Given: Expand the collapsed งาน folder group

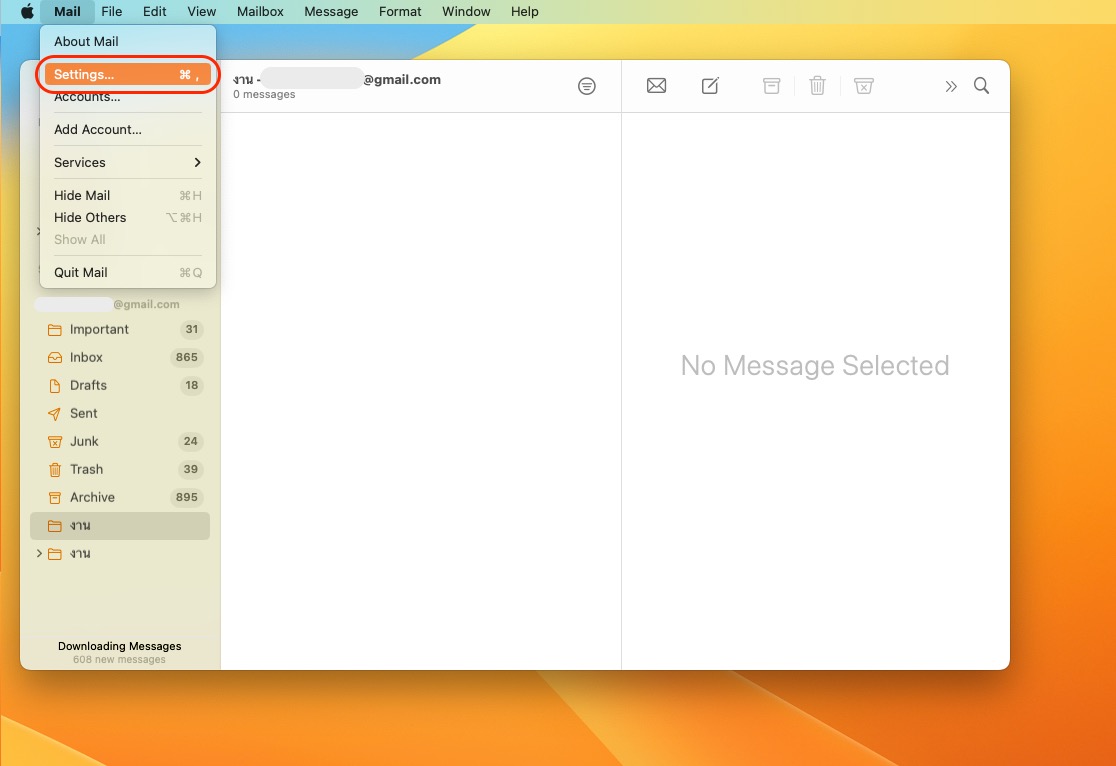Looking at the screenshot, I should coord(39,554).
